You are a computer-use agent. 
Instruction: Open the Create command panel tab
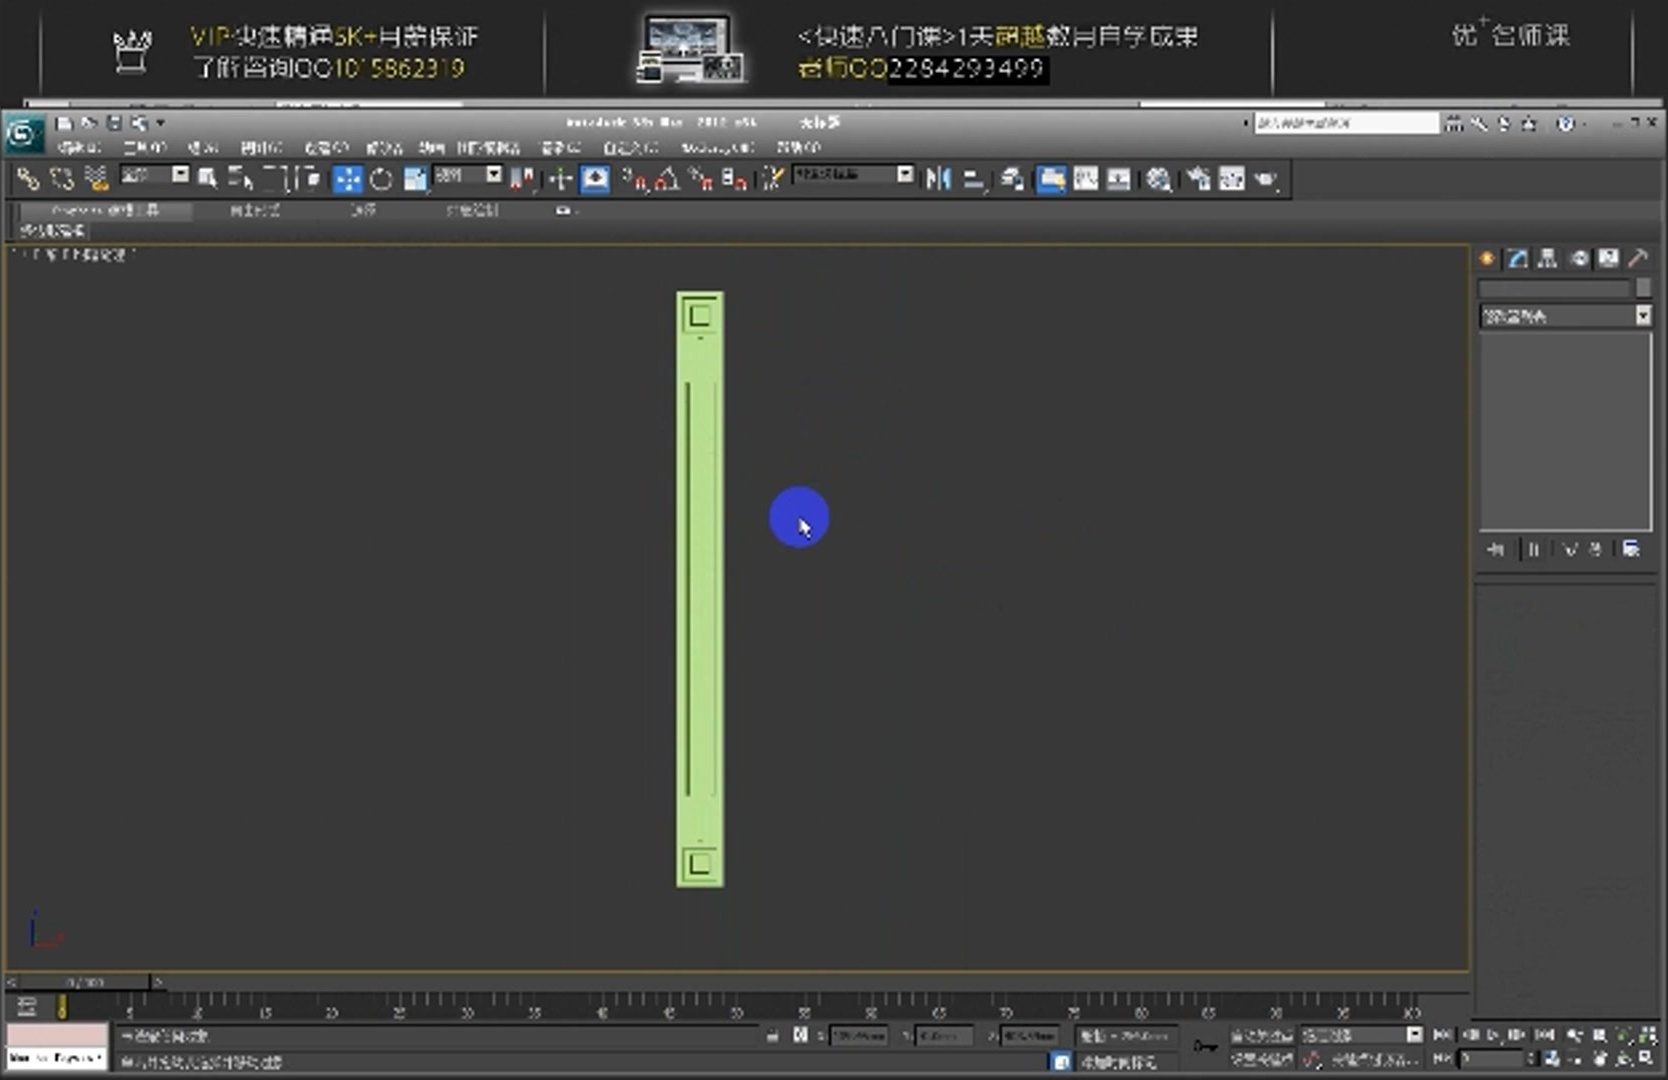(x=1488, y=258)
